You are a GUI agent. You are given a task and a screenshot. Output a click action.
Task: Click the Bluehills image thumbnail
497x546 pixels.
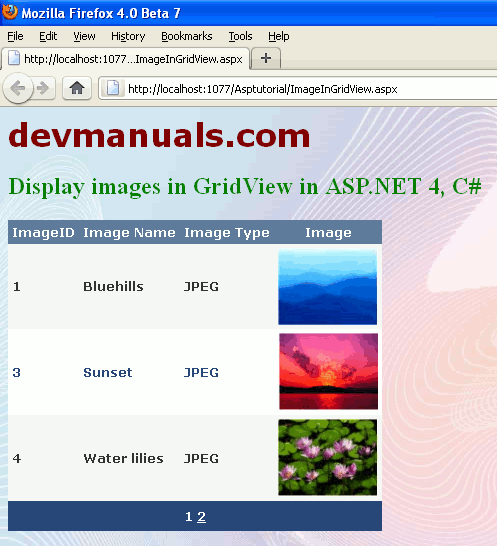point(328,287)
